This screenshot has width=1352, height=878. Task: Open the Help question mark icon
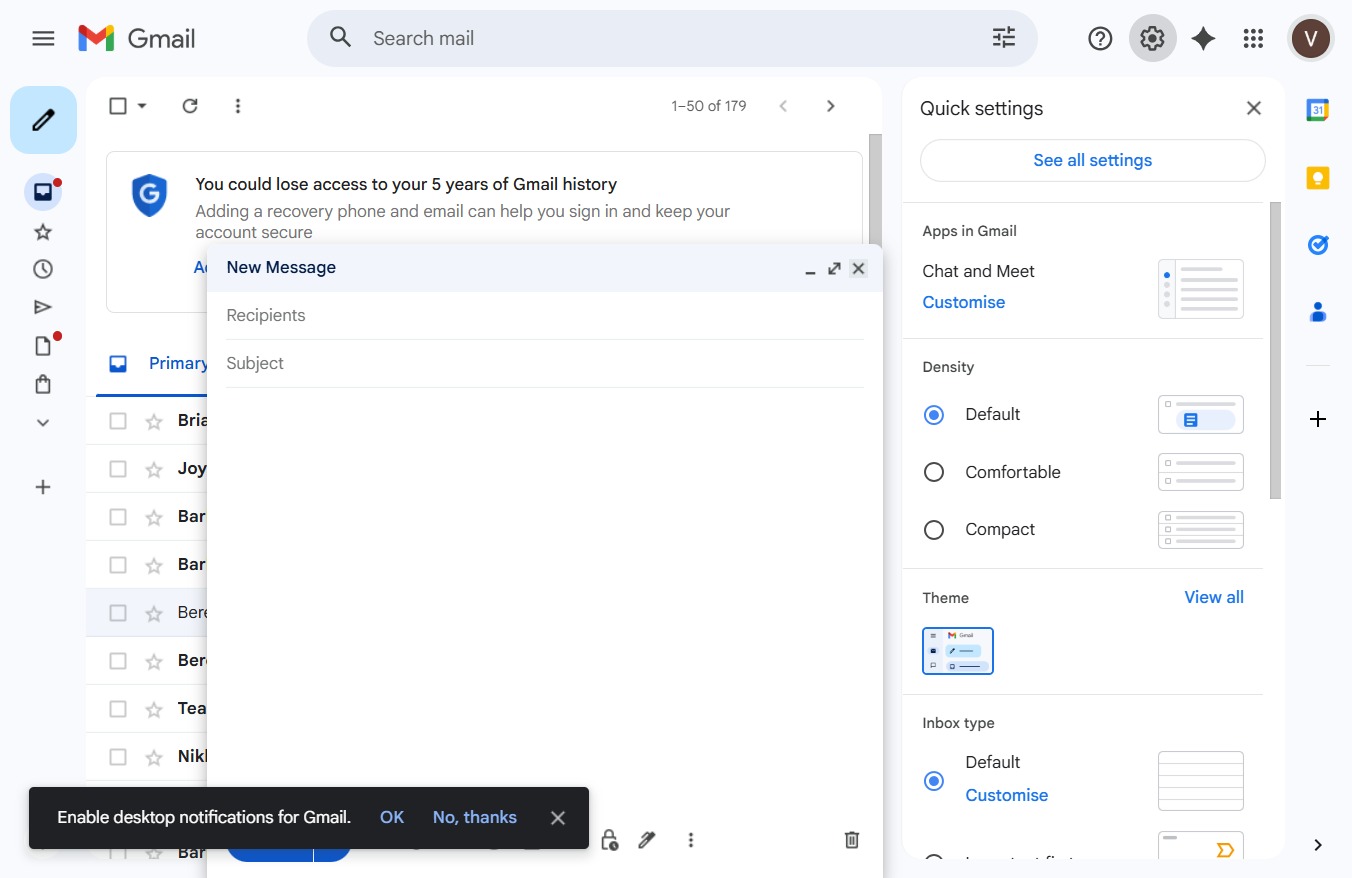click(1100, 38)
